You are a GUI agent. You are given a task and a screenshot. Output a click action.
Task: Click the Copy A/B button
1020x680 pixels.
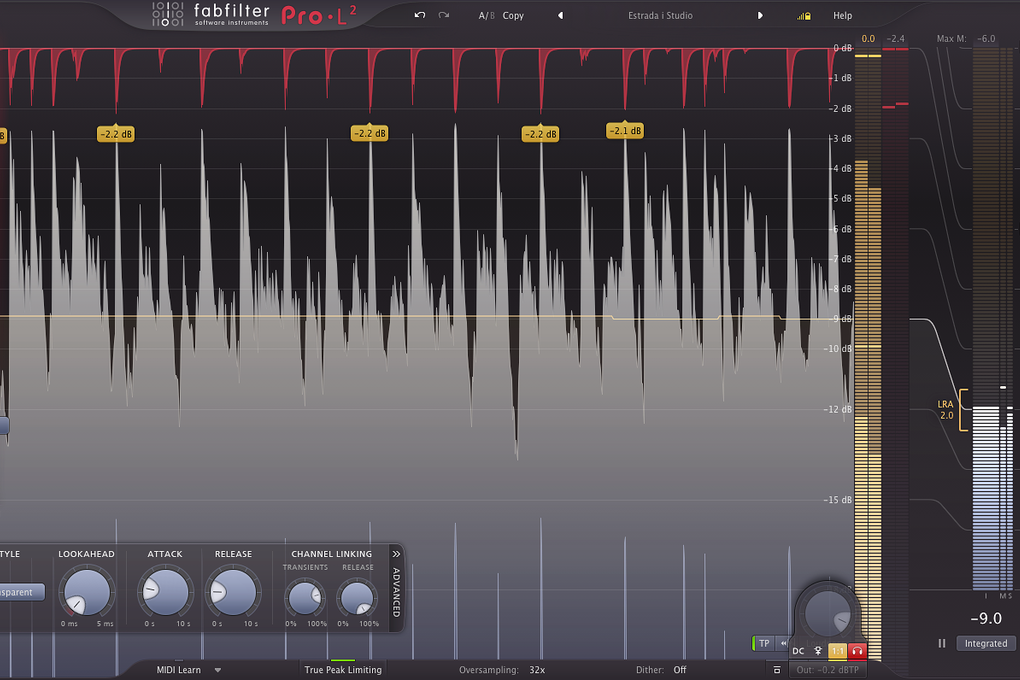pos(513,16)
